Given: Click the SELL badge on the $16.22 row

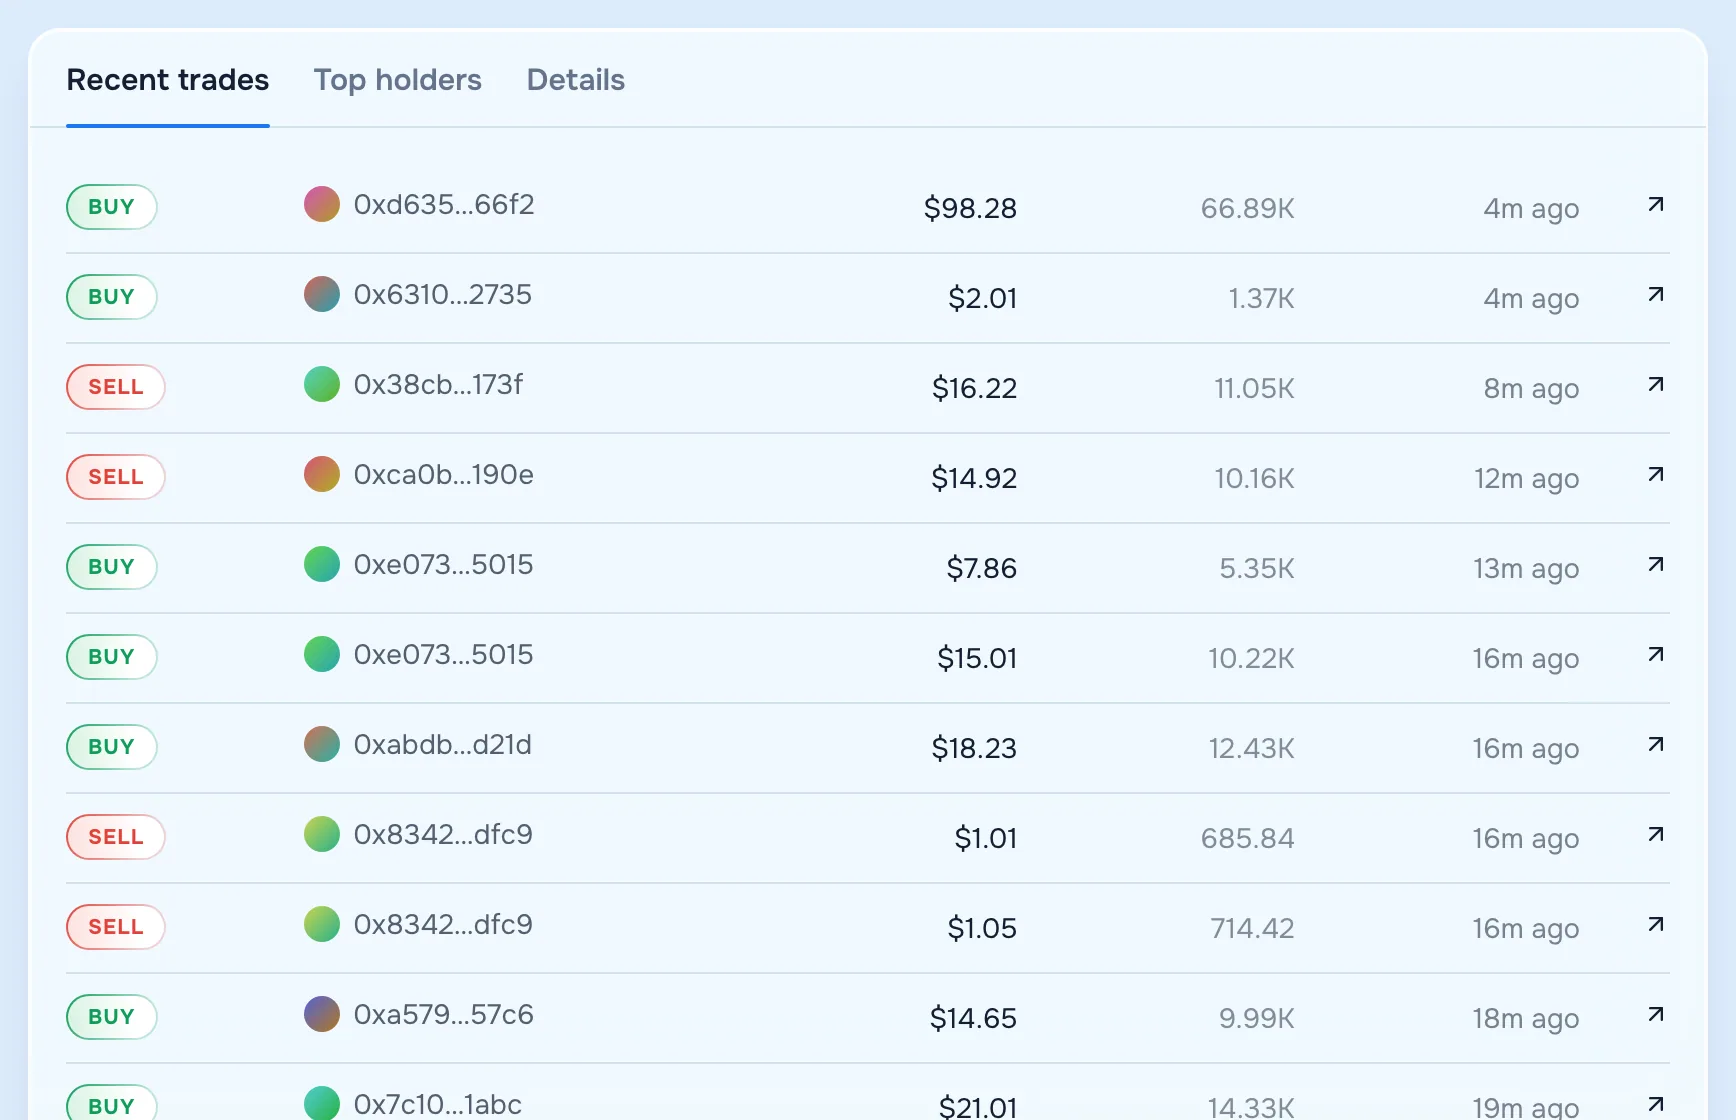Looking at the screenshot, I should click(x=116, y=387).
